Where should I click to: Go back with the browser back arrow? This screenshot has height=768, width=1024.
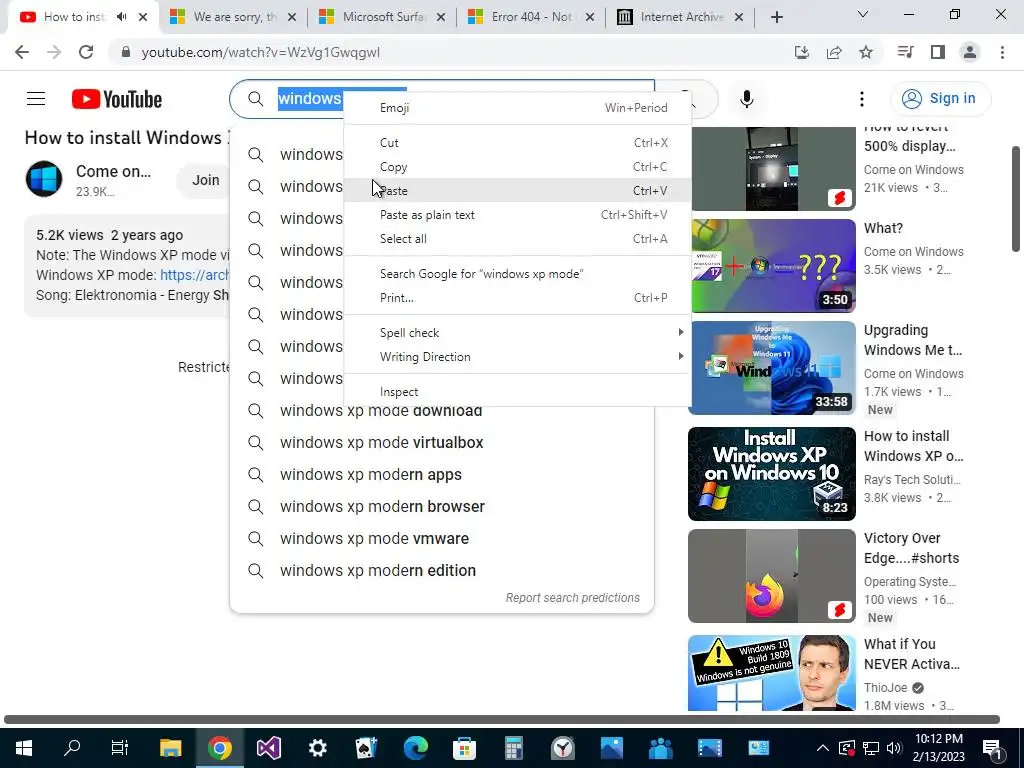pyautogui.click(x=22, y=52)
